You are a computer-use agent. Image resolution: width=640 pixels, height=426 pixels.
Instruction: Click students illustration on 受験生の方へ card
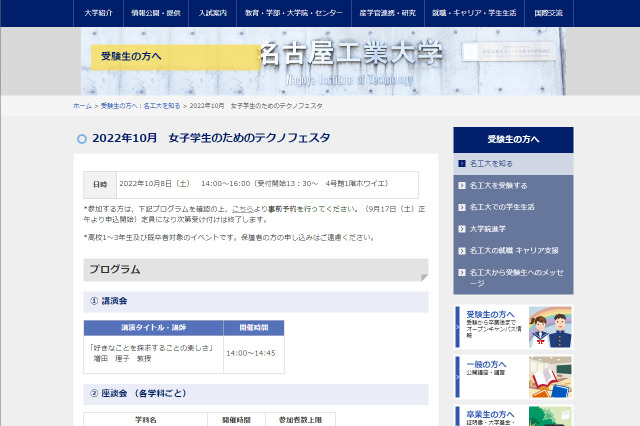(550, 327)
